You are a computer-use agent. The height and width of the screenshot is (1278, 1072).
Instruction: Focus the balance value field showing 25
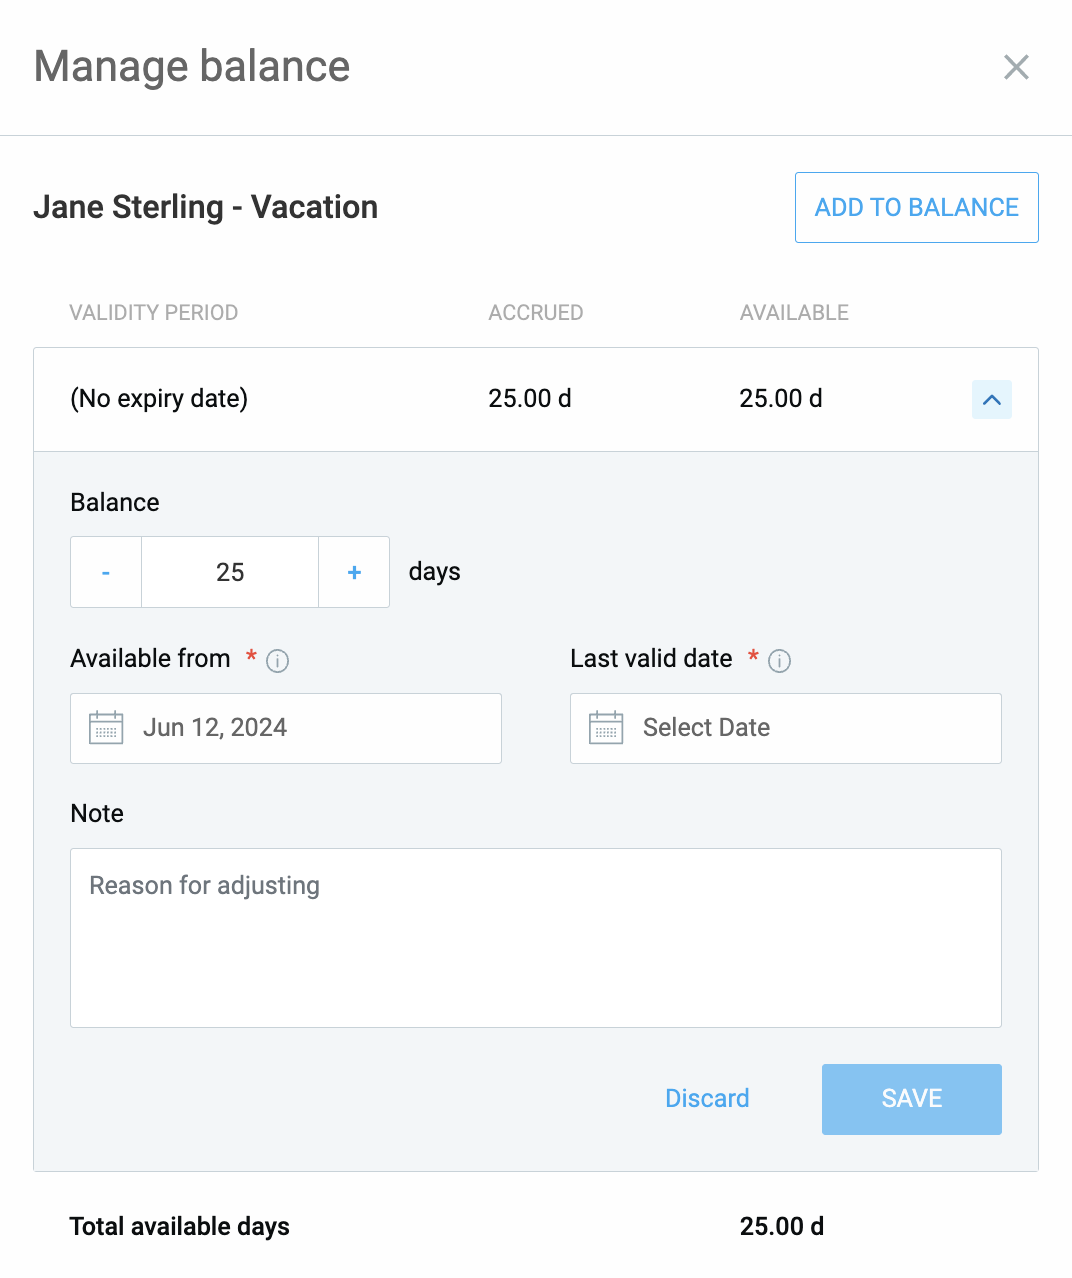[x=230, y=572]
